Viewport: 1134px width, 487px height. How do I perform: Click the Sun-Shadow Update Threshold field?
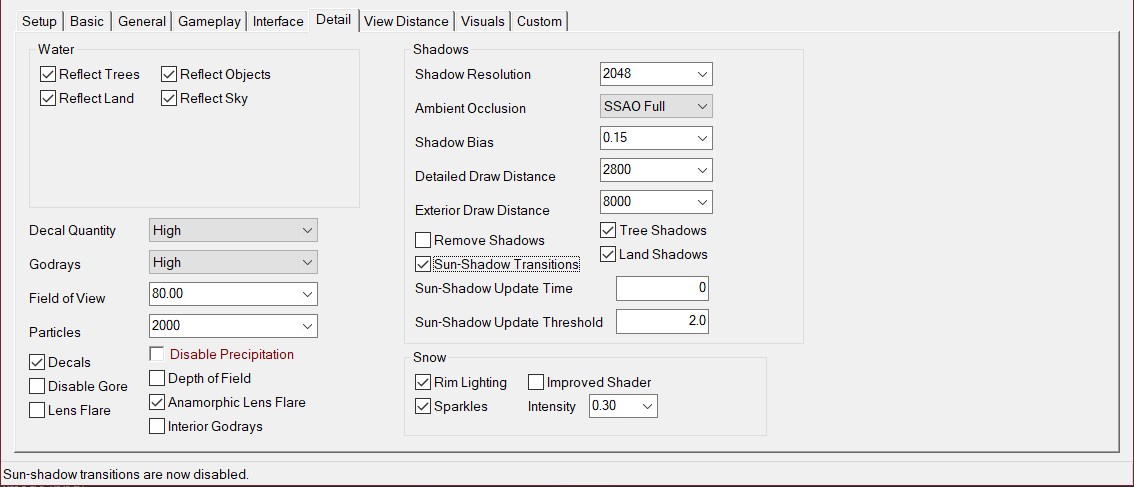(662, 322)
